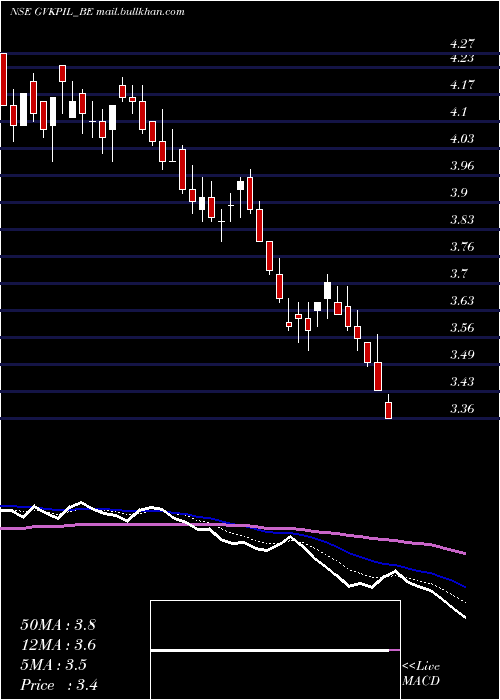Select the 3.96 price level label

(x=462, y=166)
